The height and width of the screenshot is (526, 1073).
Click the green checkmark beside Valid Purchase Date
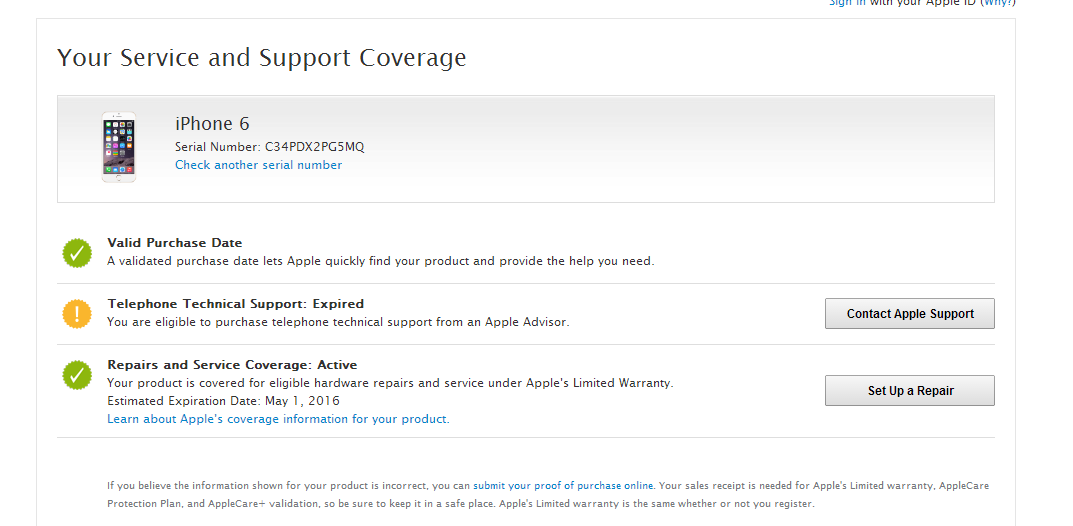click(x=77, y=253)
